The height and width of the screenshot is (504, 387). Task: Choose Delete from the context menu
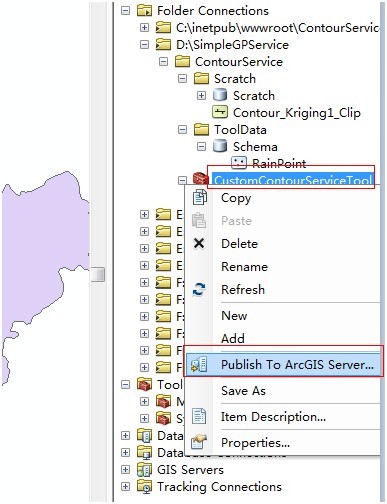coord(239,244)
